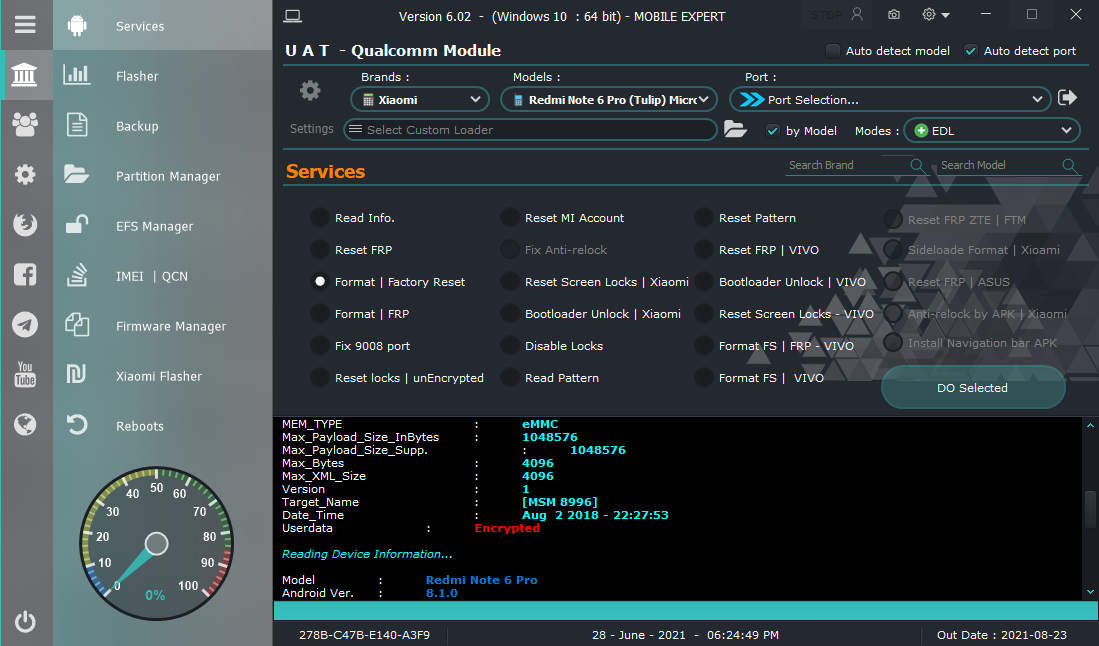This screenshot has width=1099, height=646.
Task: Click the Search Brand magnifier icon
Action: (916, 165)
